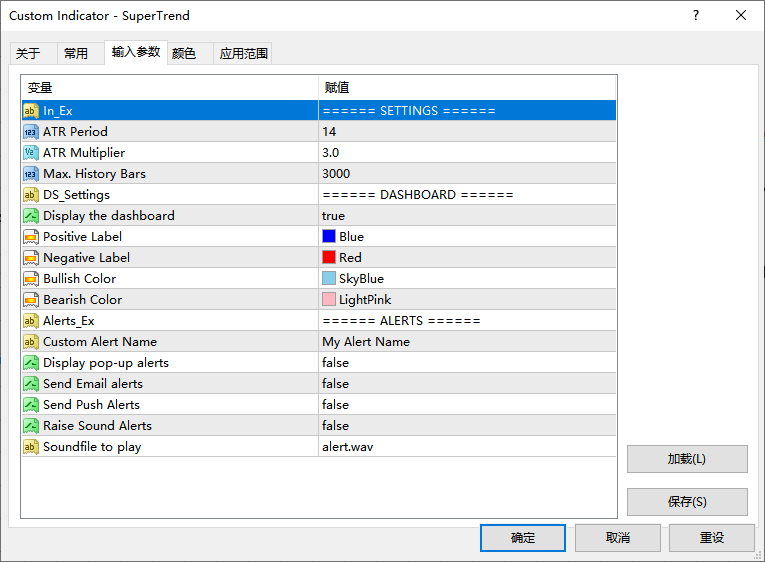Image resolution: width=765 pixels, height=562 pixels.
Task: Click the double-type icon beside ATR Multiplier
Action: (31, 153)
